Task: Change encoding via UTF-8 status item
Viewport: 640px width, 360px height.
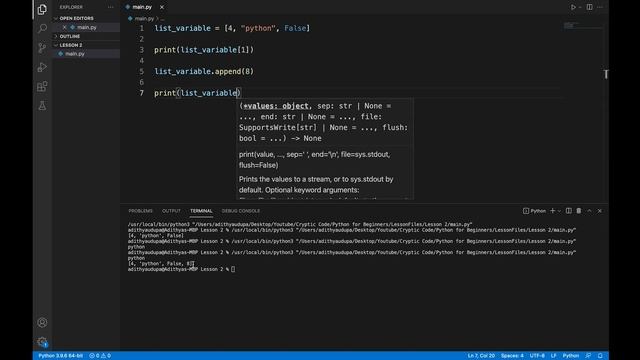Action: pos(537,356)
